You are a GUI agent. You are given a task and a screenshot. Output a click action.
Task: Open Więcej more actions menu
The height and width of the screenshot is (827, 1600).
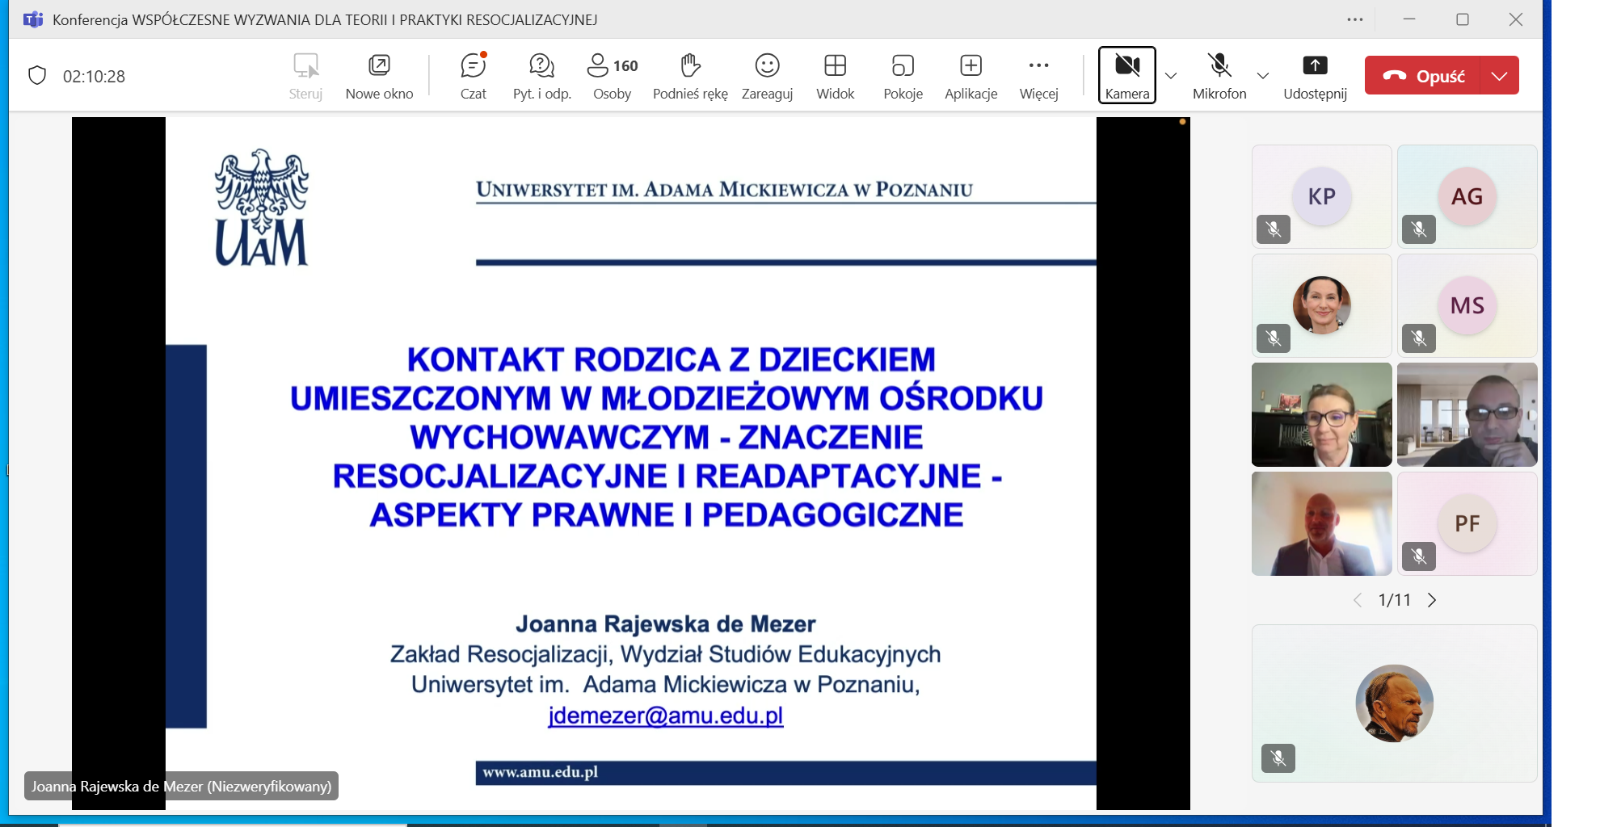[1039, 76]
